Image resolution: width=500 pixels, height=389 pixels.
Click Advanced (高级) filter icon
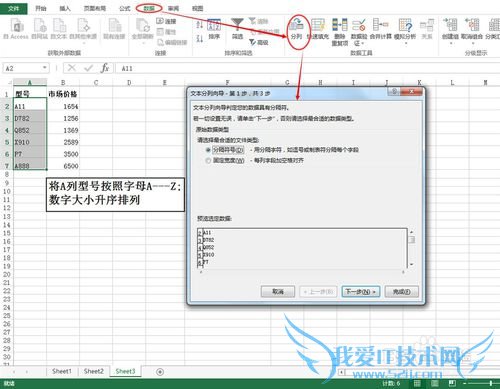(259, 42)
